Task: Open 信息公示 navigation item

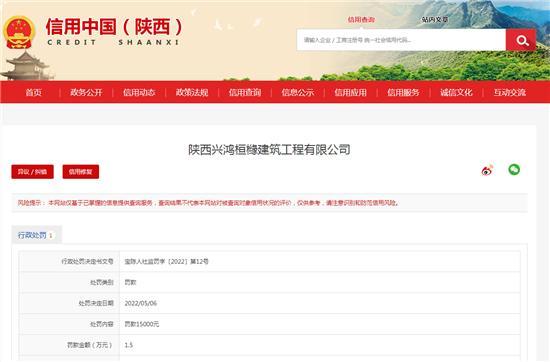Action: [x=298, y=93]
